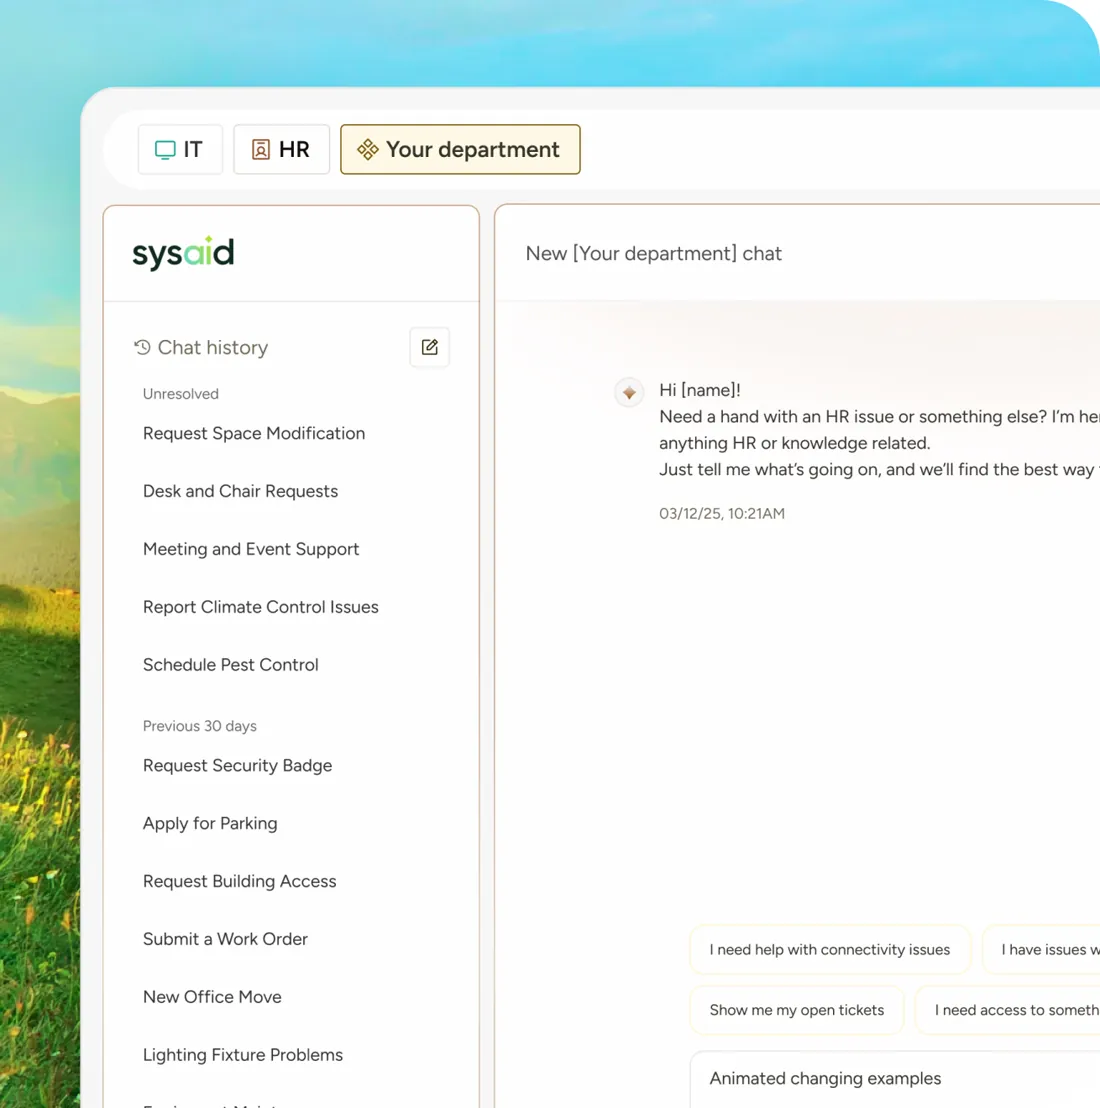Viewport: 1100px width, 1108px height.
Task: Select the Your department tab
Action: pos(460,150)
